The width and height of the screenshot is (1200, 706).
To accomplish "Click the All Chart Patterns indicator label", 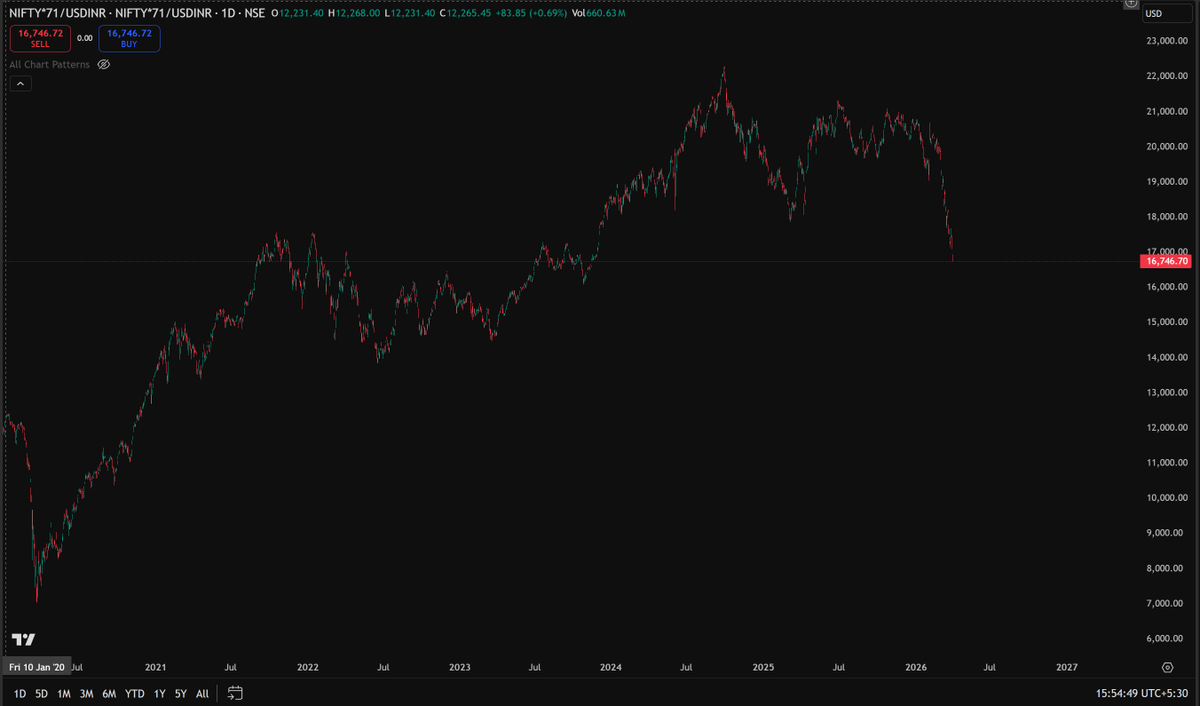I will click(50, 64).
